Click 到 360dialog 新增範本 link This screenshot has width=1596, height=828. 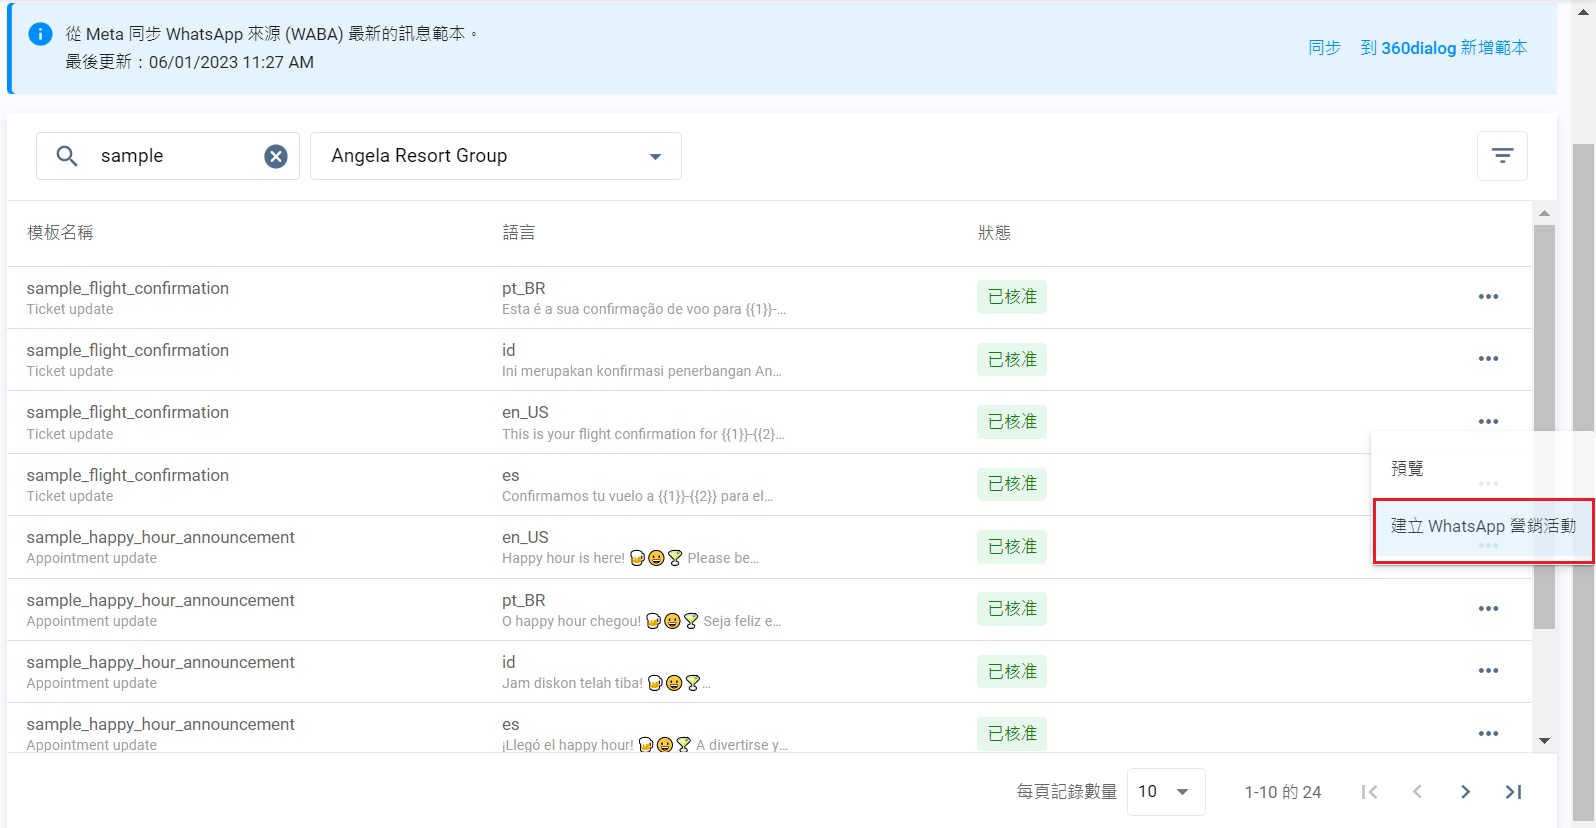pyautogui.click(x=1443, y=48)
